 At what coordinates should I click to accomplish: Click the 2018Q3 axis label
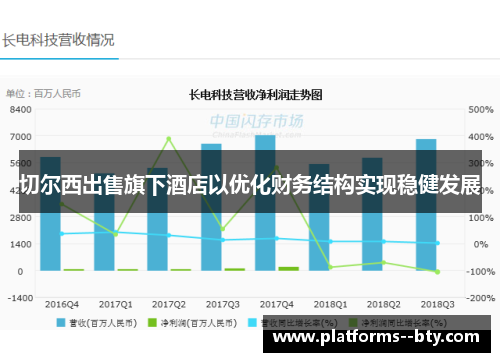click(x=437, y=304)
